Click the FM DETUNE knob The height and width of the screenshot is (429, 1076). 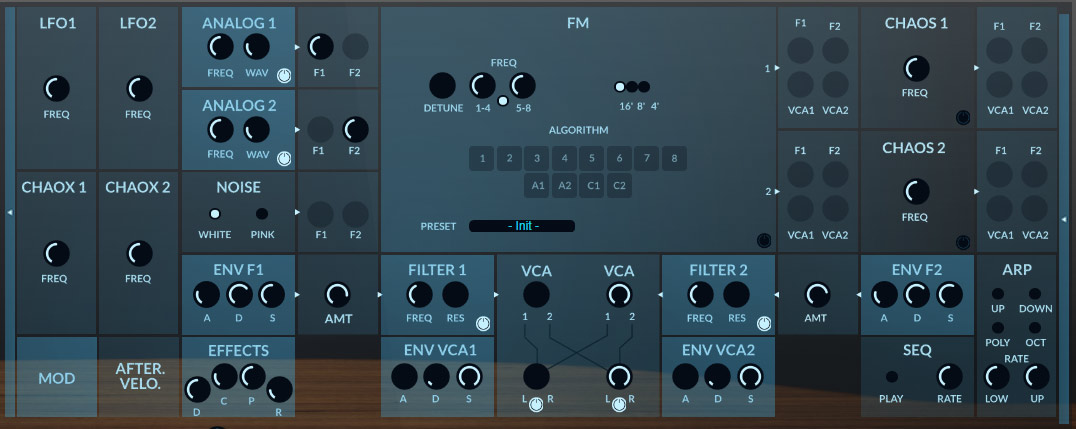[x=442, y=86]
